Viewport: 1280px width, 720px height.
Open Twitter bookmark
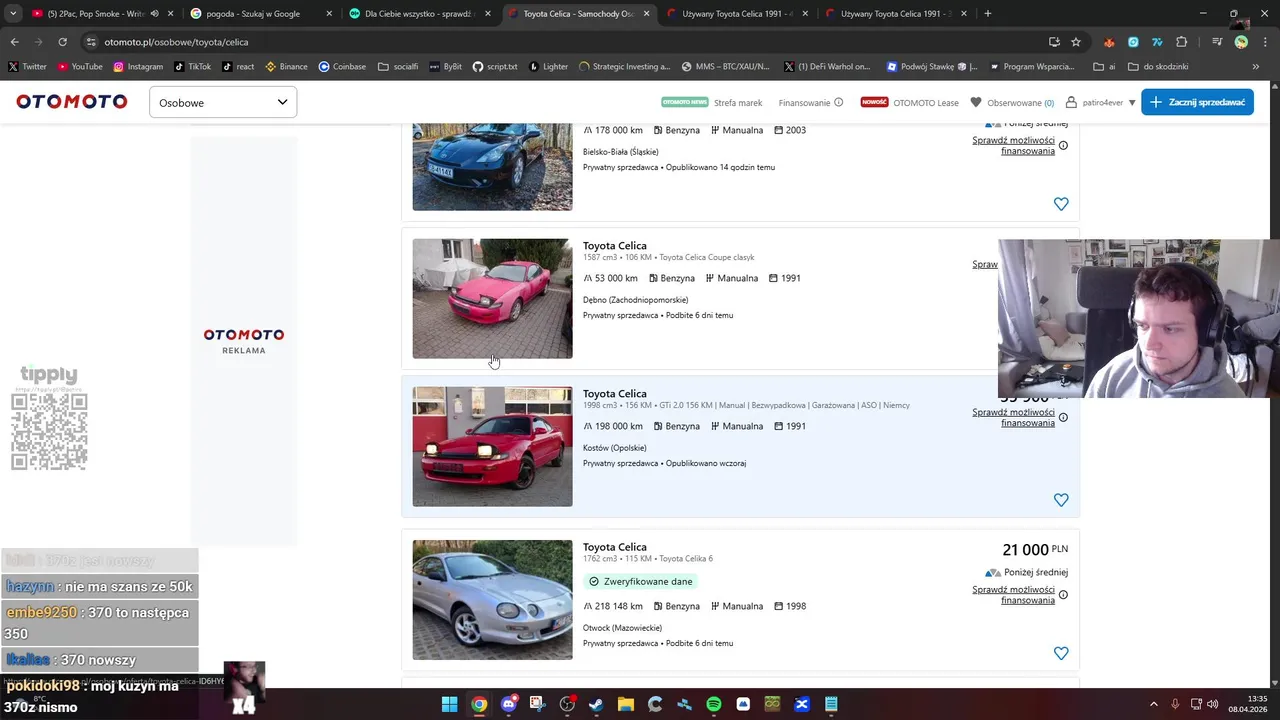(x=27, y=67)
